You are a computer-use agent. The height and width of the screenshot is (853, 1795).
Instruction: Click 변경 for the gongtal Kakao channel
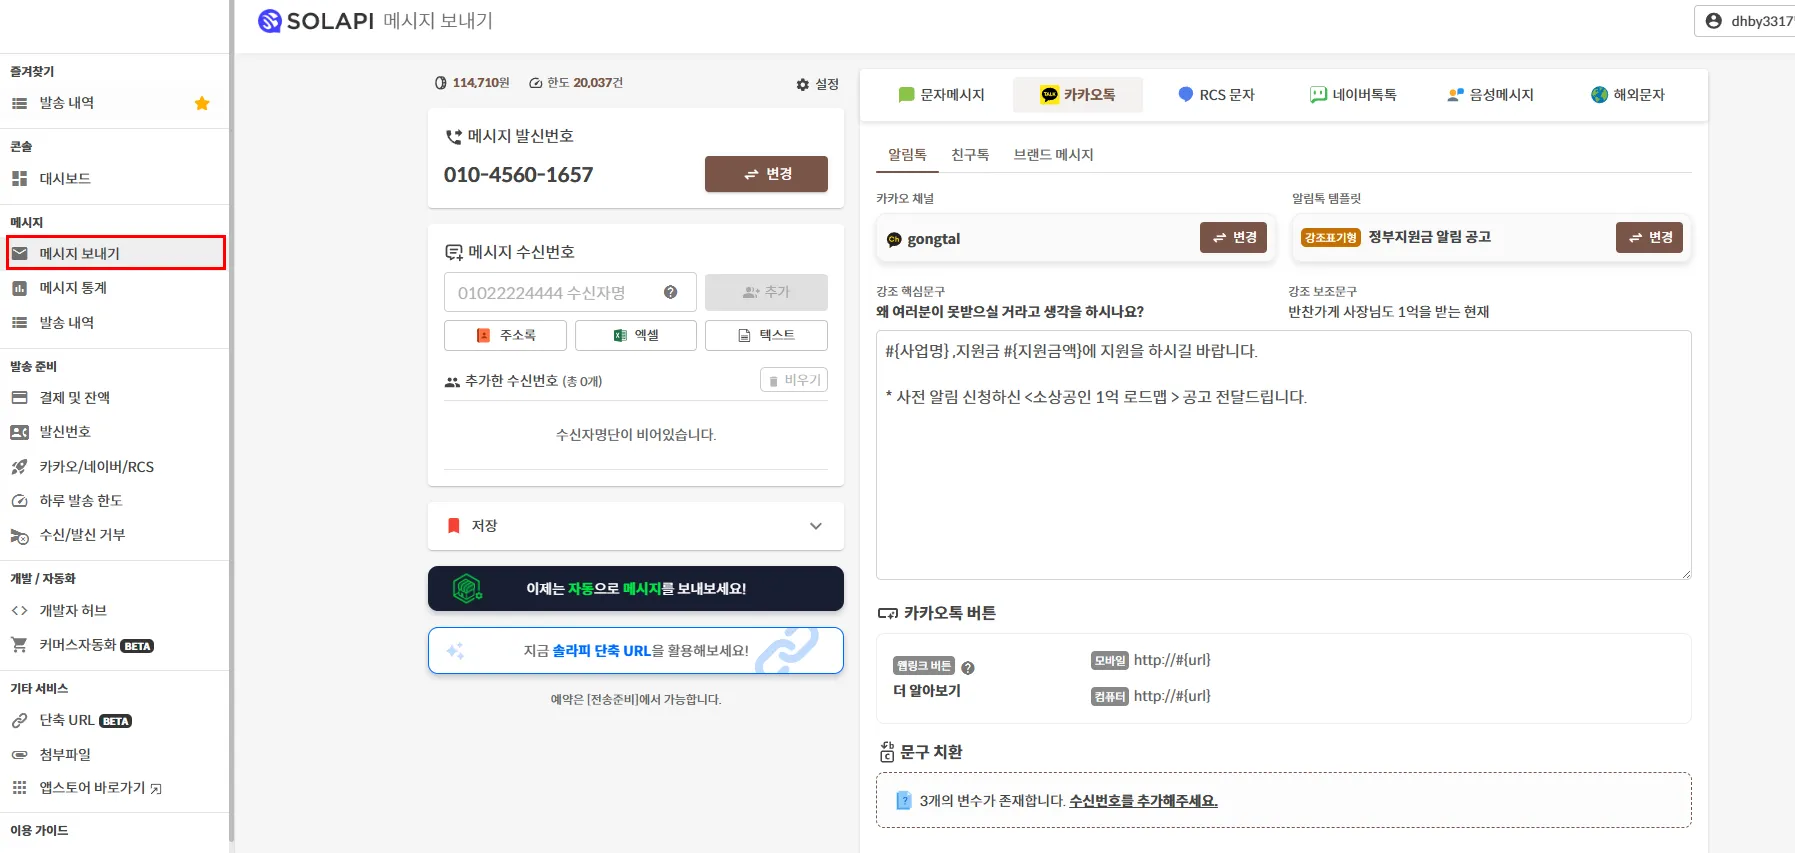point(1234,237)
